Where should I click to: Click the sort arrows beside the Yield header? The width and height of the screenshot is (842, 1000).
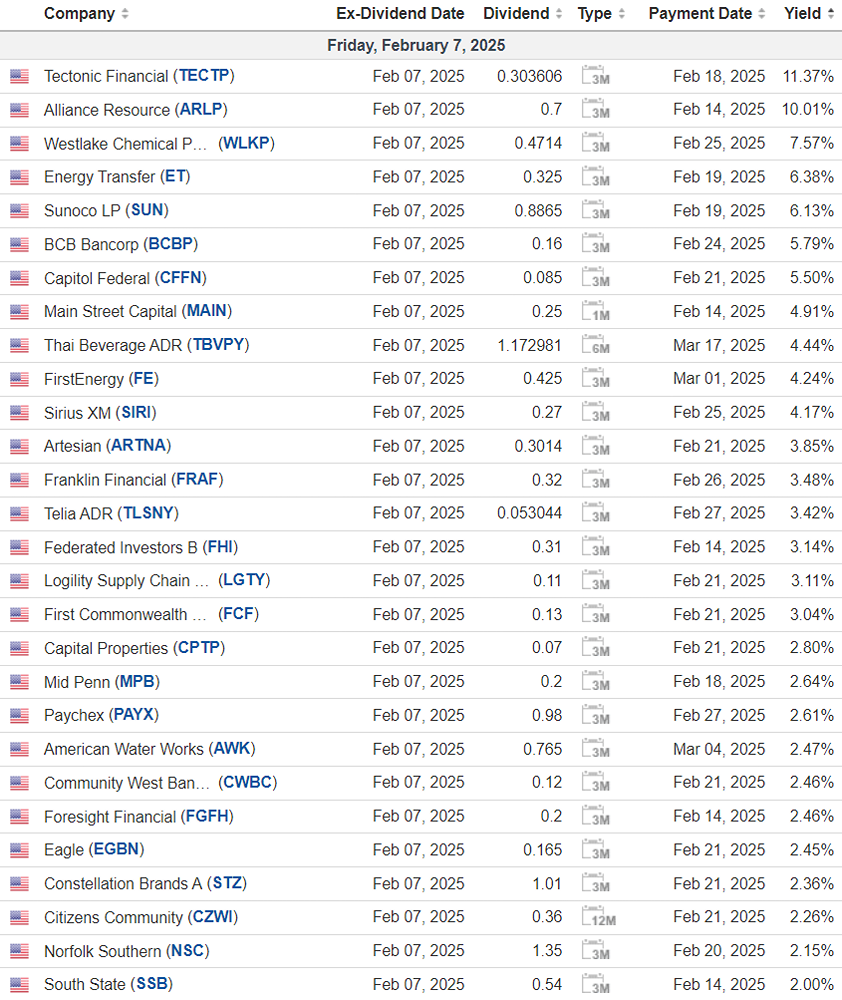coord(831,14)
